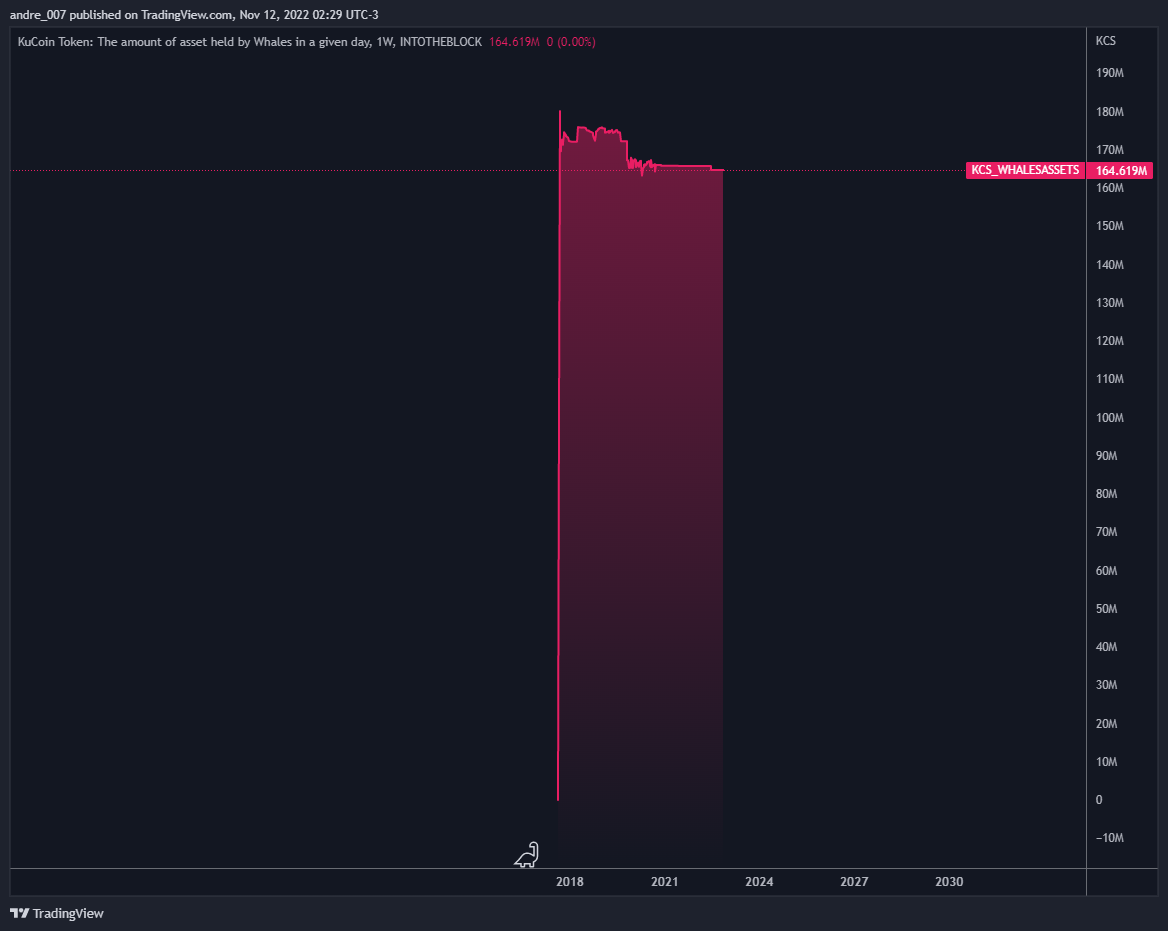Screen dimensions: 1168x931
Task: Click the pink spike peak near 180M
Action: (x=560, y=112)
